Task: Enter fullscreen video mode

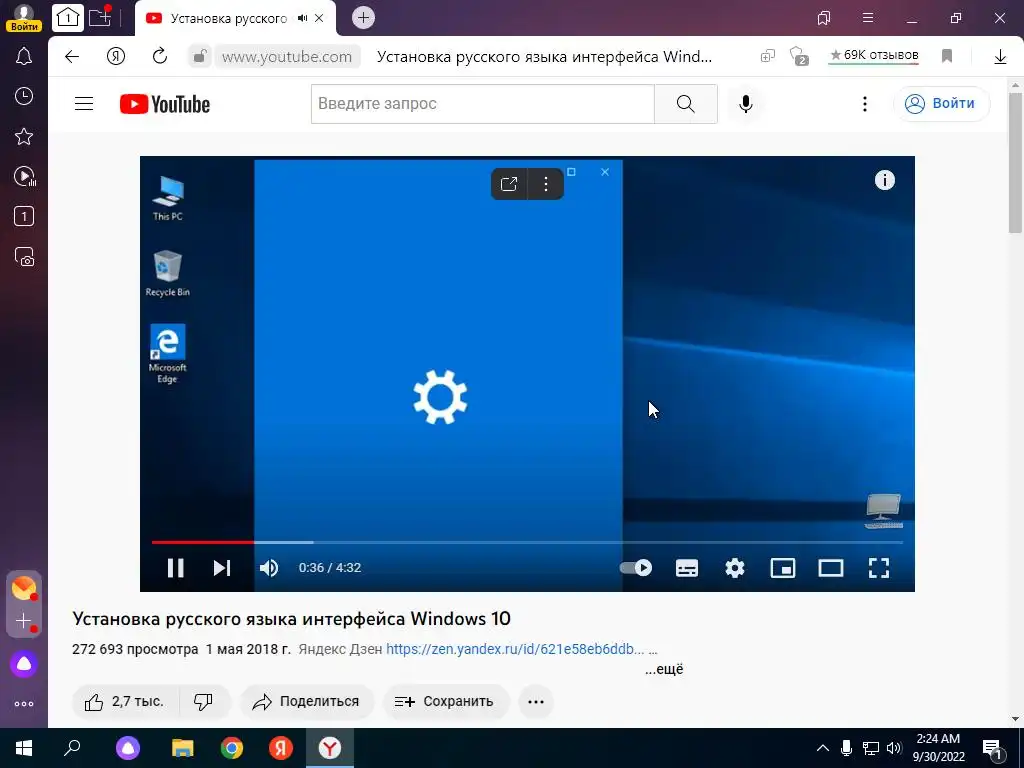Action: click(878, 568)
